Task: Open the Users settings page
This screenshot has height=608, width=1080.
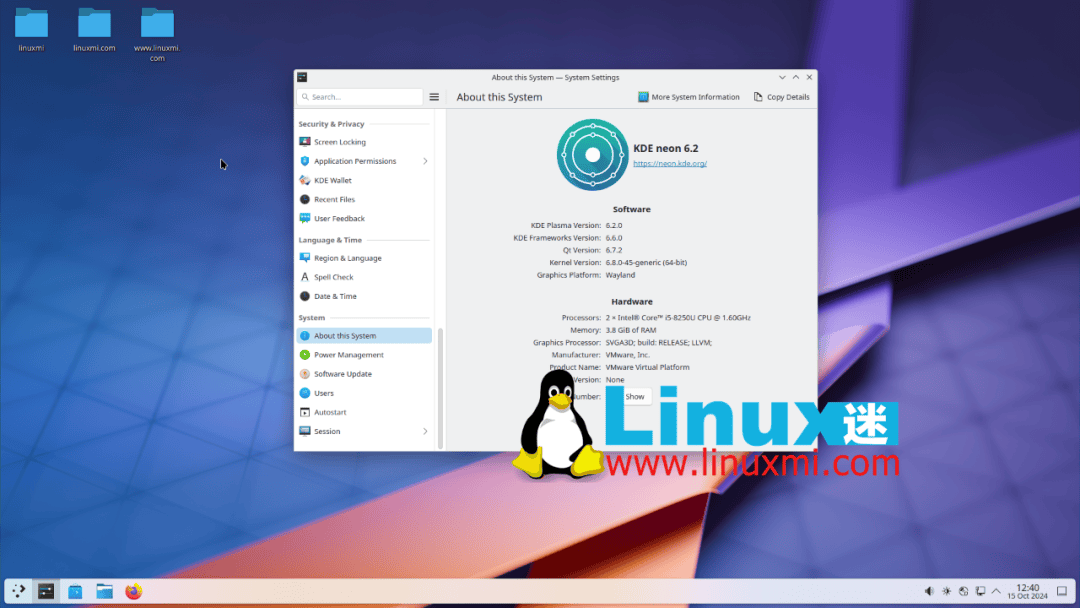Action: tap(323, 393)
